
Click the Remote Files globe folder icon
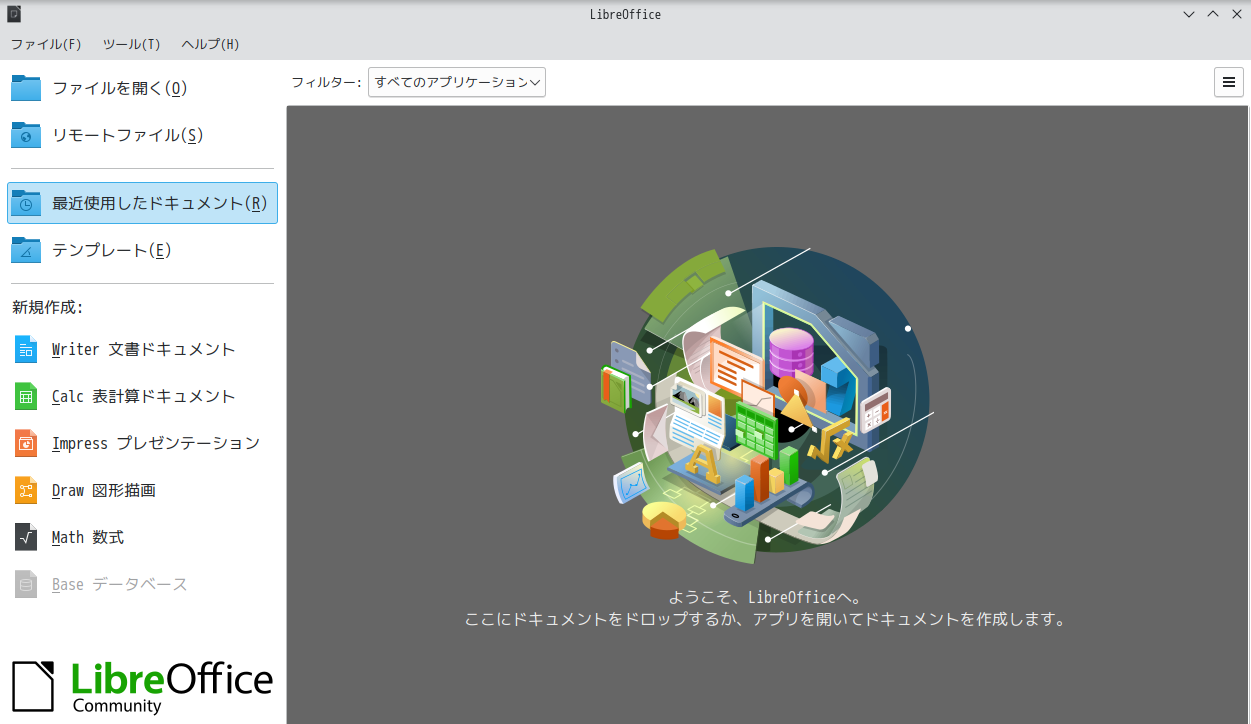[x=26, y=135]
